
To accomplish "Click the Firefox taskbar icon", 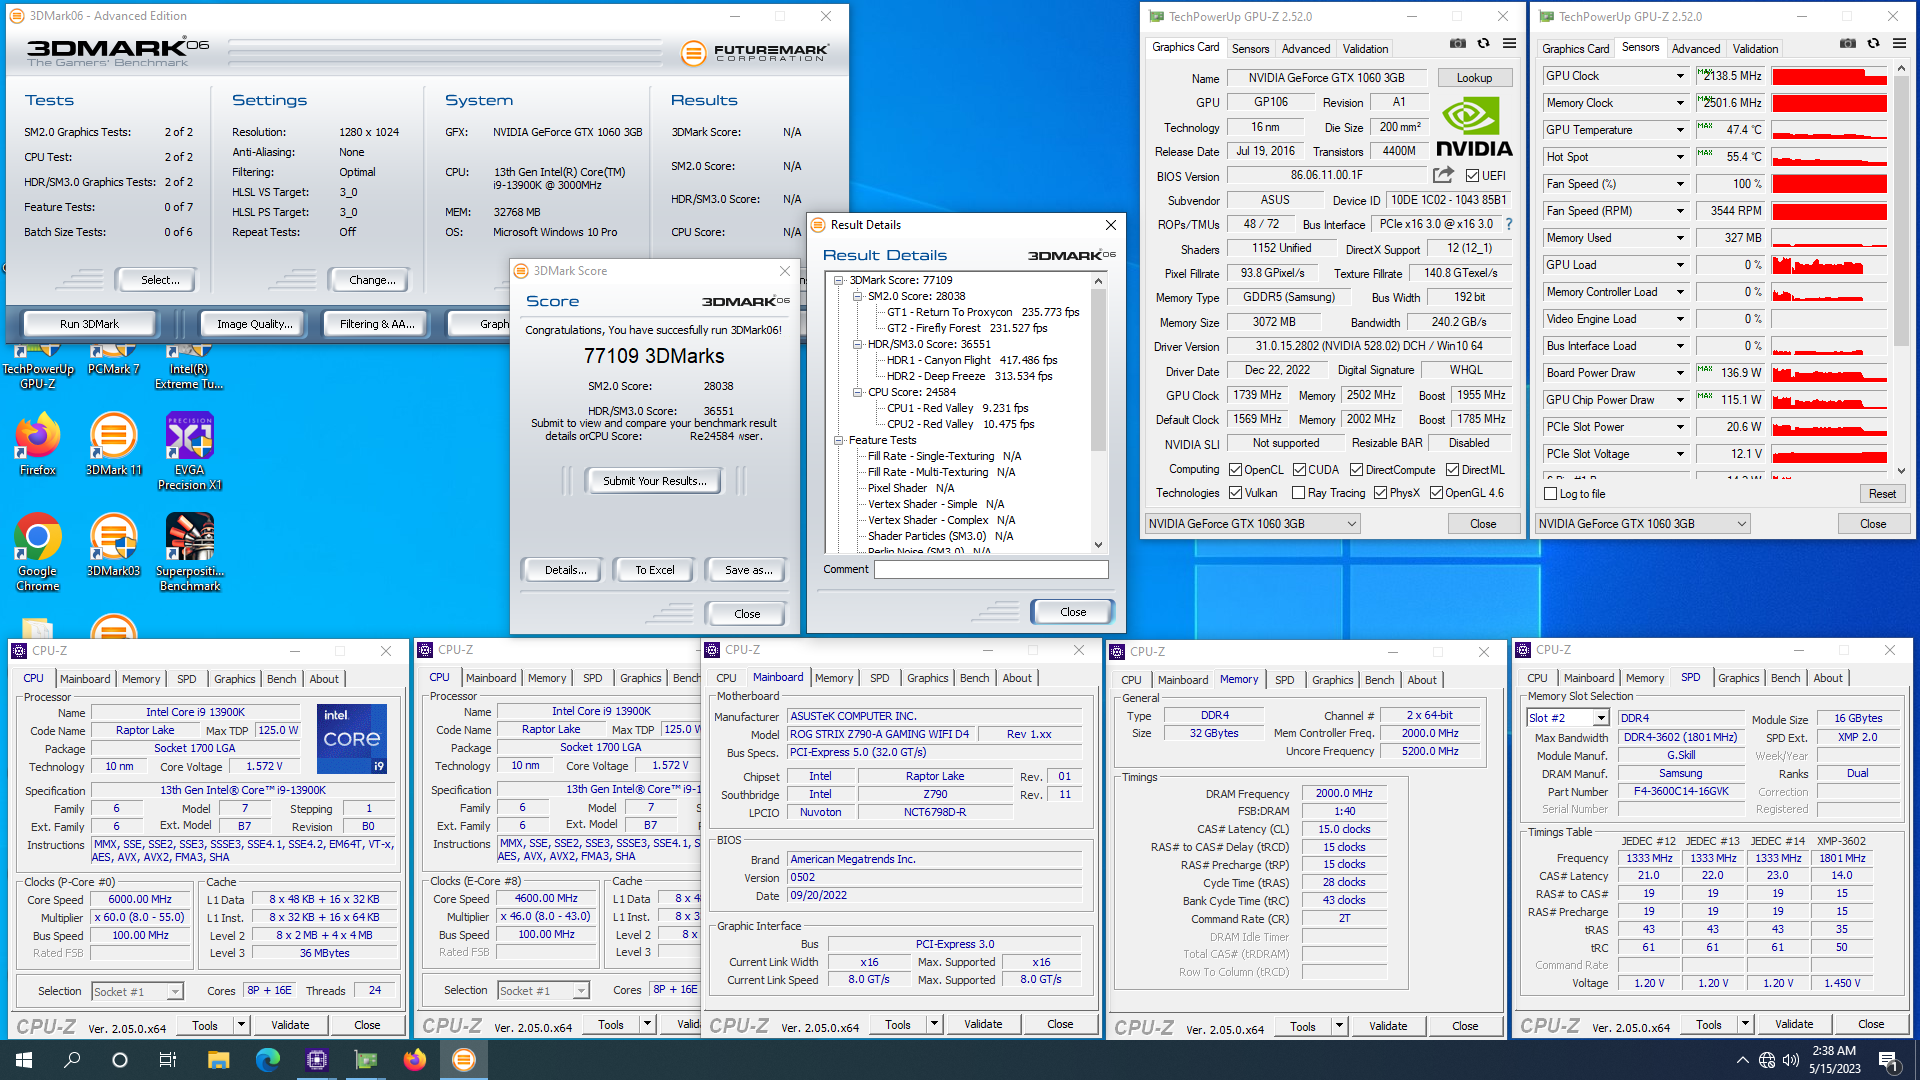I will (x=414, y=1060).
